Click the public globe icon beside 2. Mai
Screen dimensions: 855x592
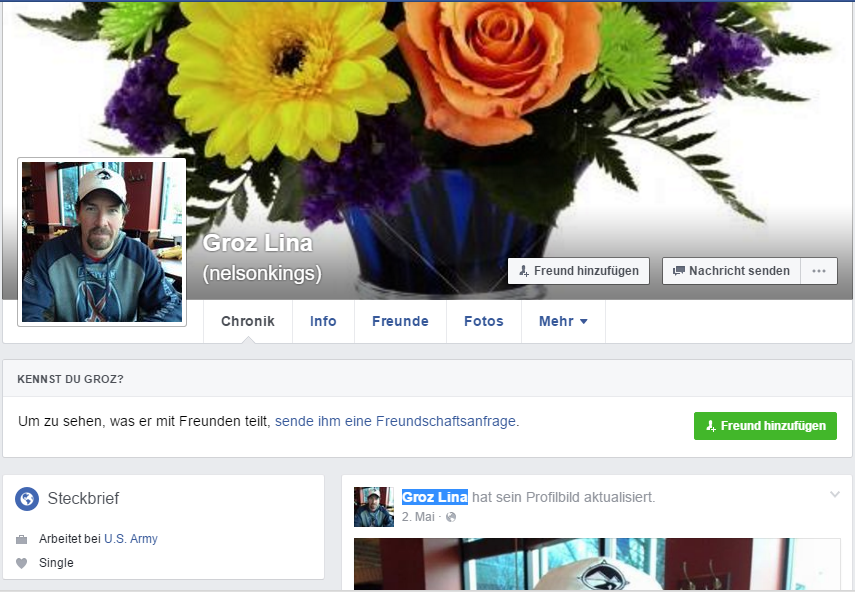(x=451, y=517)
